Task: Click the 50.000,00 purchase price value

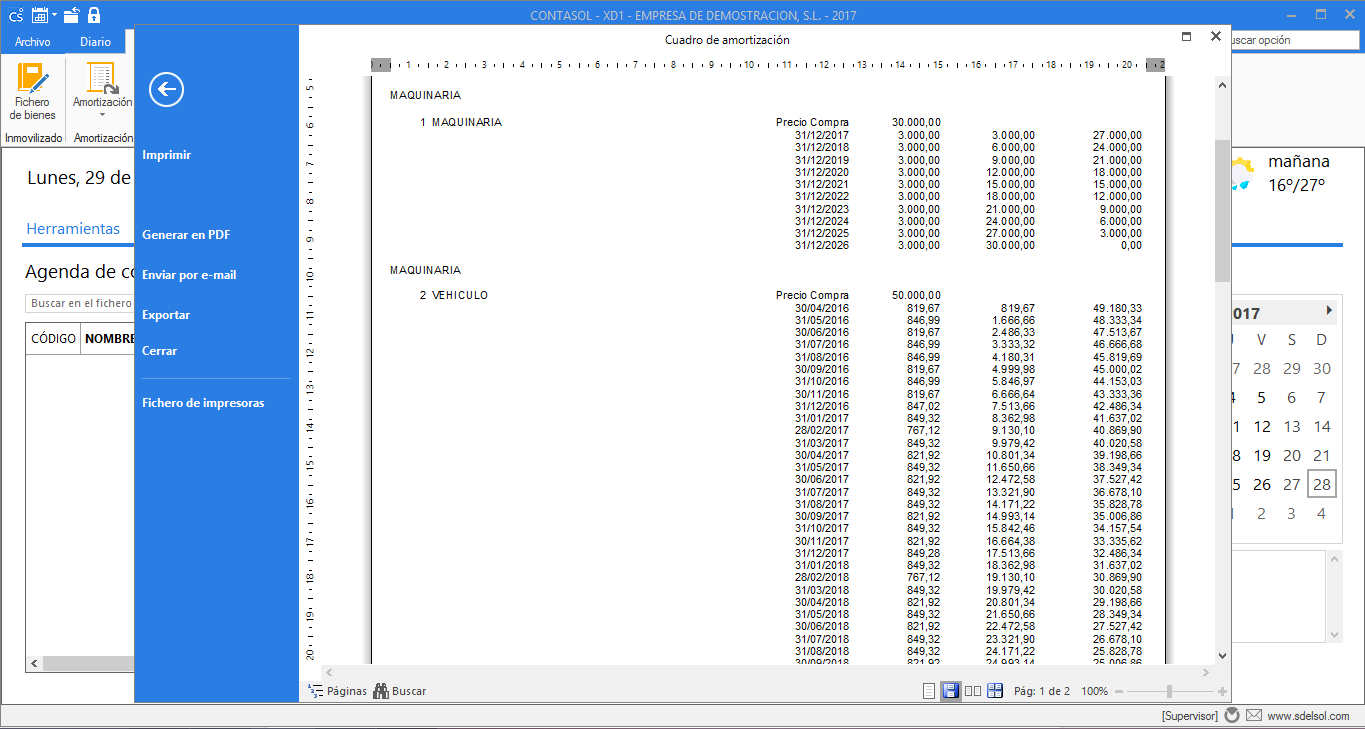Action: (916, 295)
